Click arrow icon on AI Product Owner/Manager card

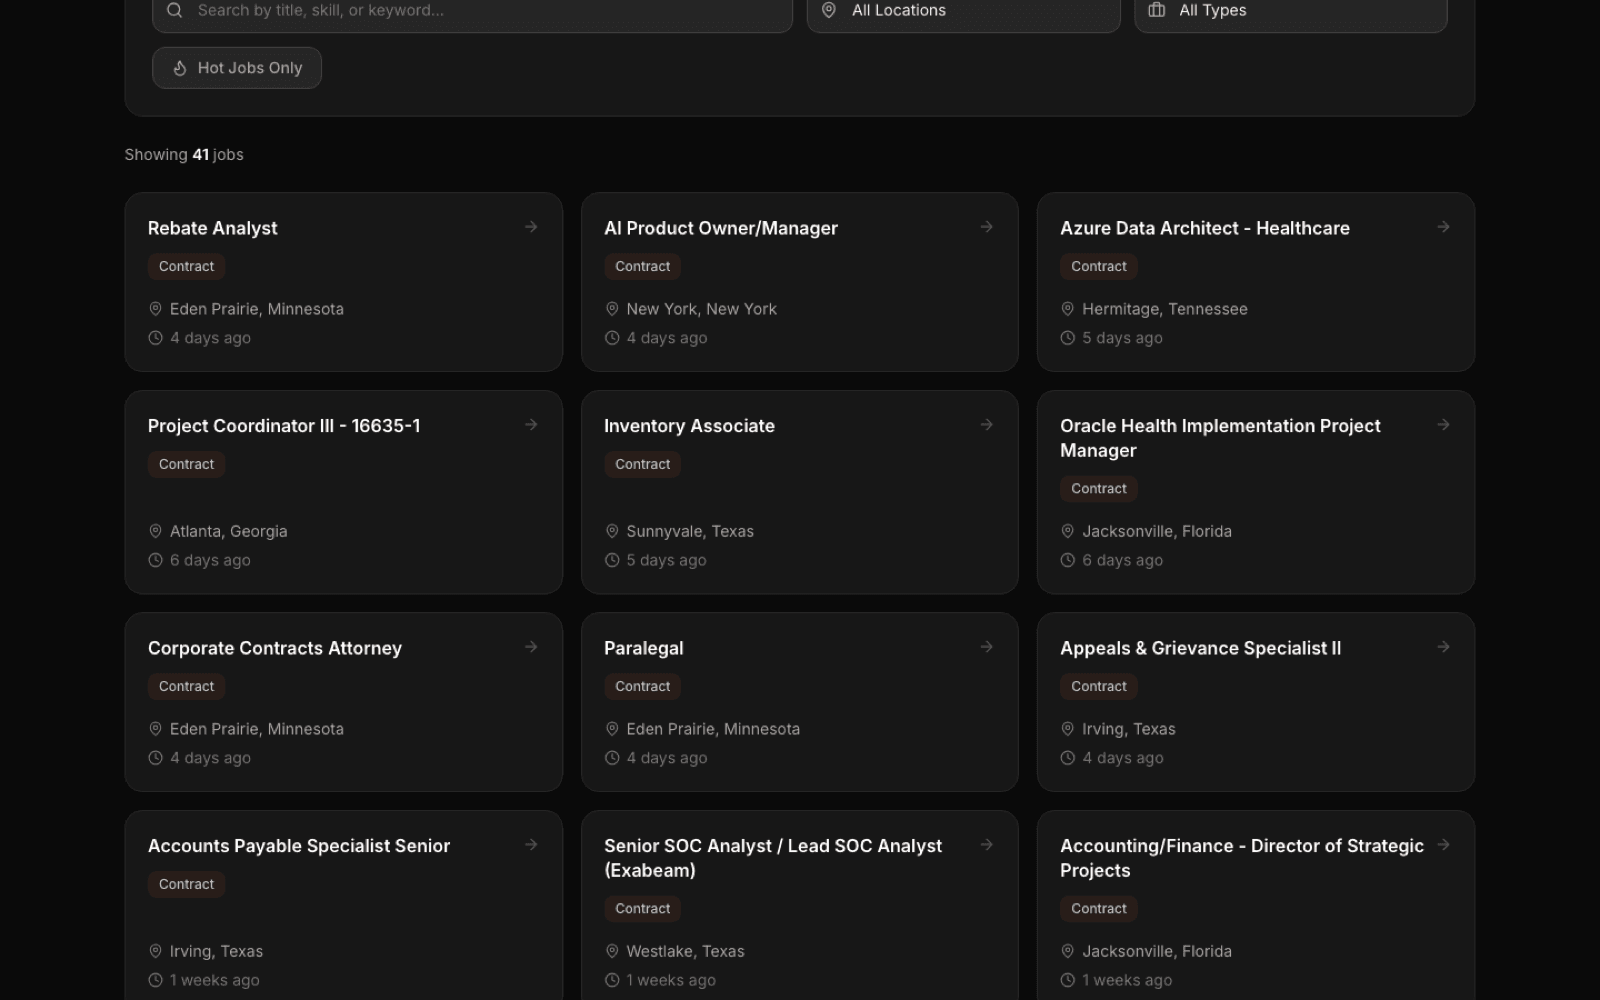987,227
